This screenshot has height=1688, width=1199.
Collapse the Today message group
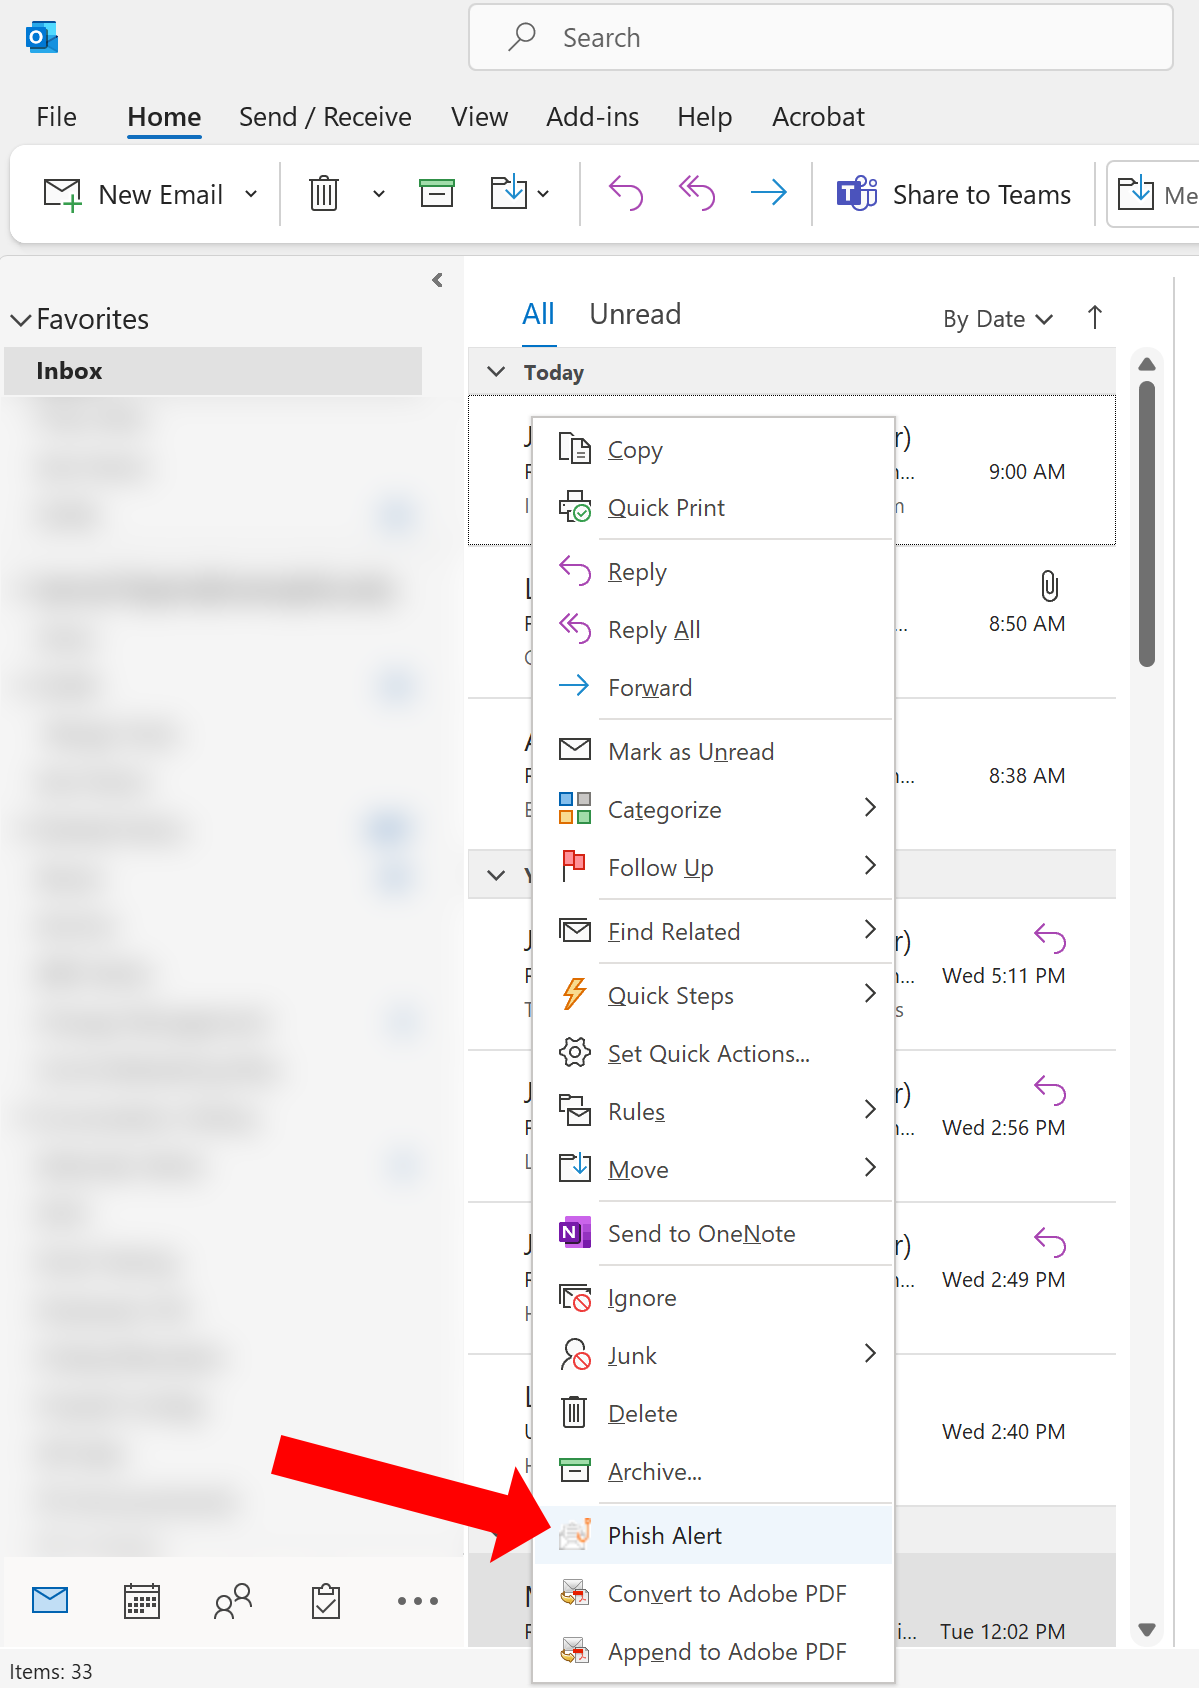pyautogui.click(x=496, y=372)
